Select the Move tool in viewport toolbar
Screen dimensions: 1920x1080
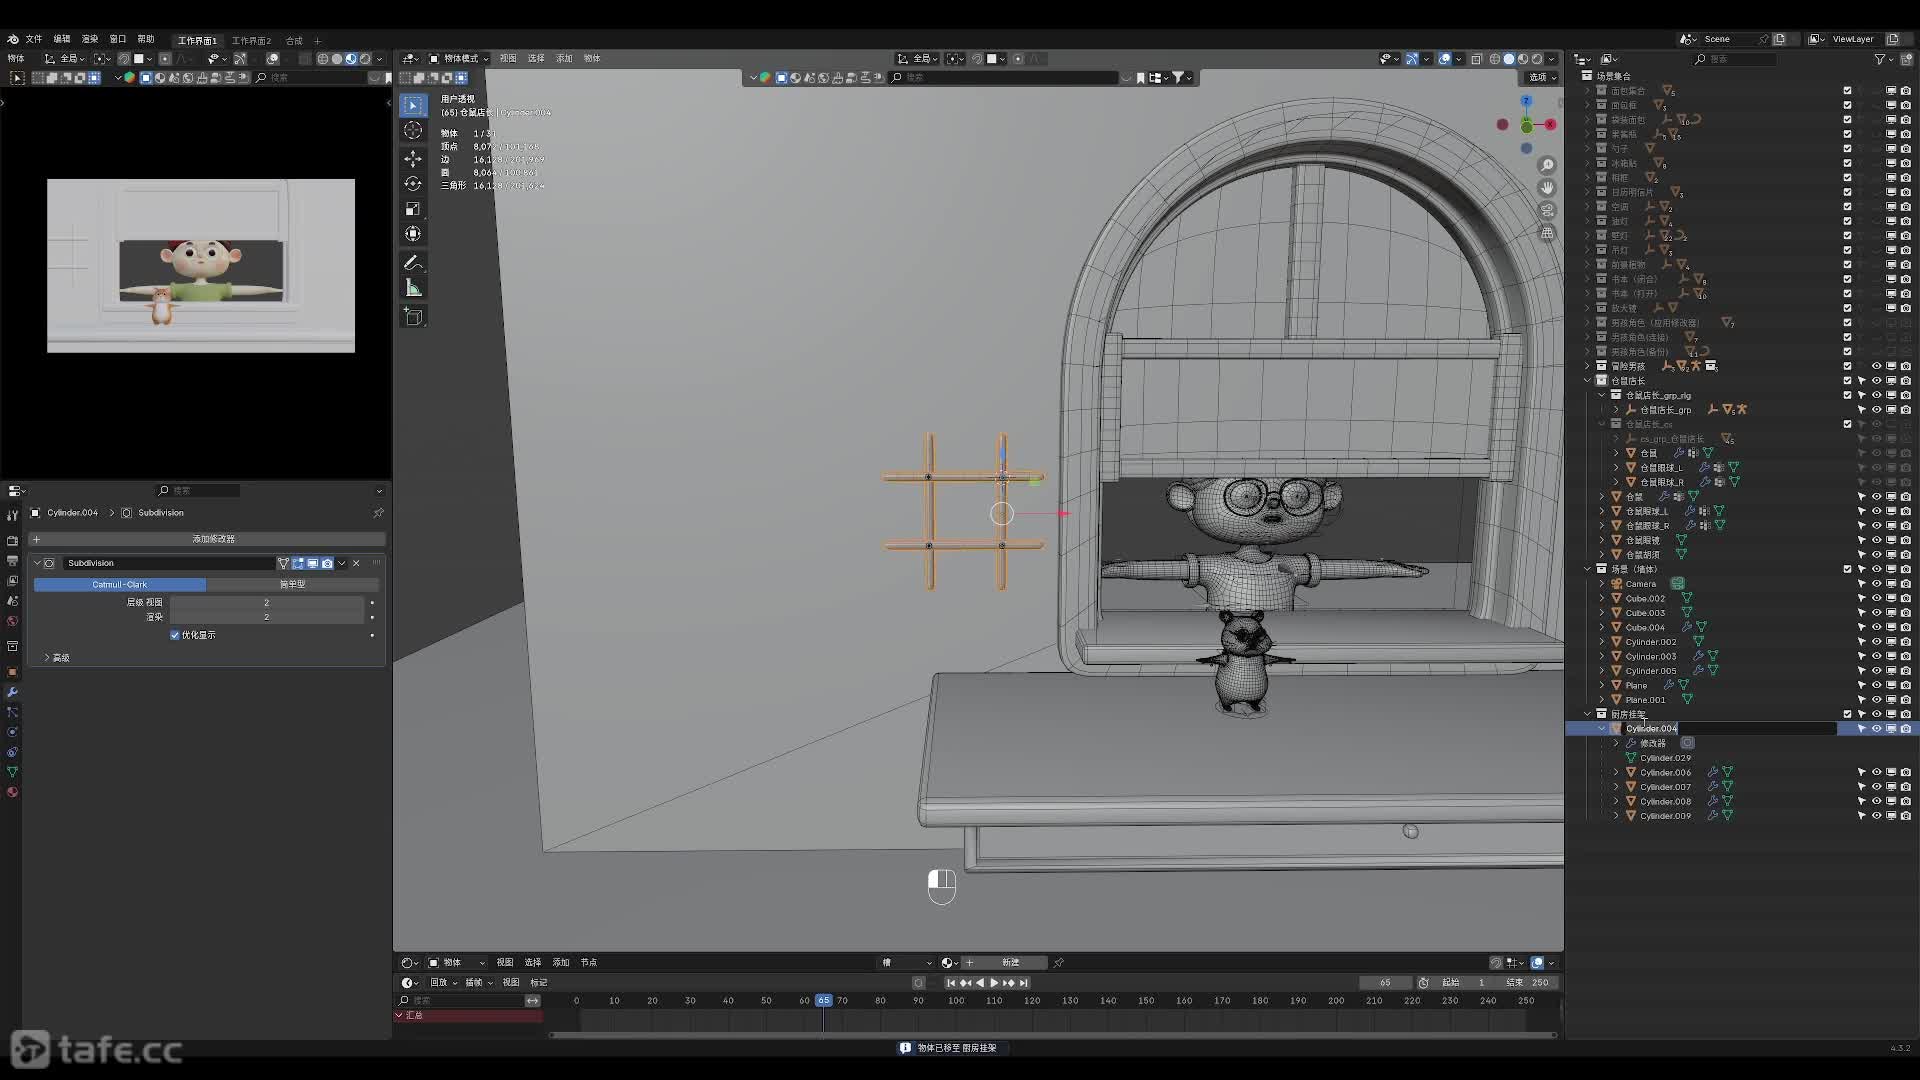413,159
